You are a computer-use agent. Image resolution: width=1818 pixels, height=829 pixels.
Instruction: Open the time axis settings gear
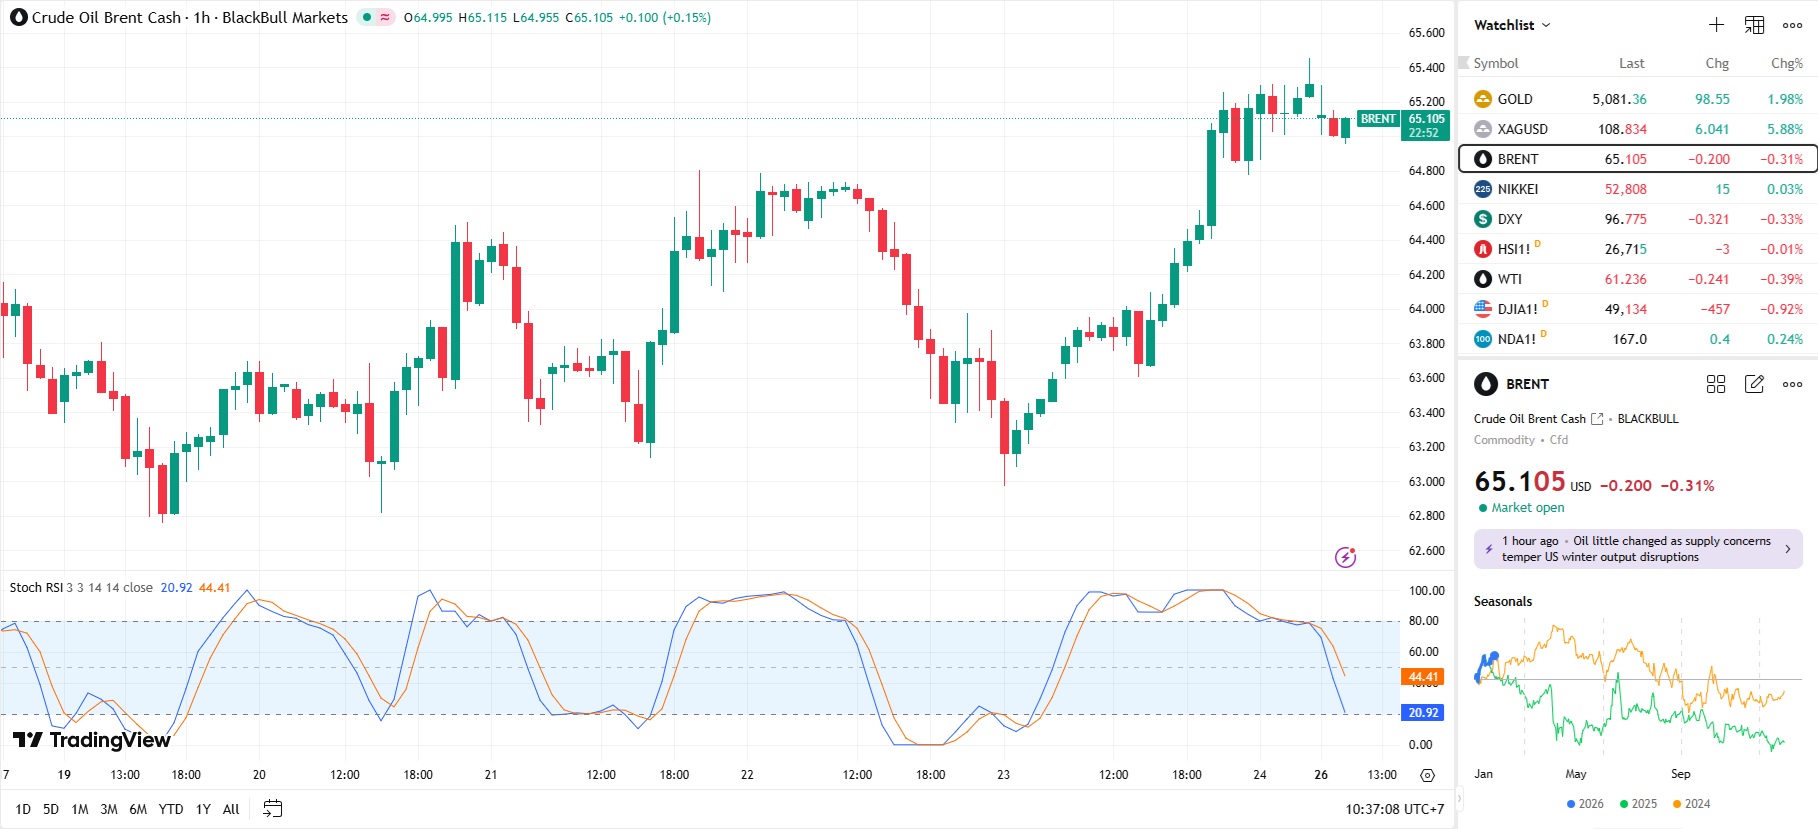tap(1427, 775)
